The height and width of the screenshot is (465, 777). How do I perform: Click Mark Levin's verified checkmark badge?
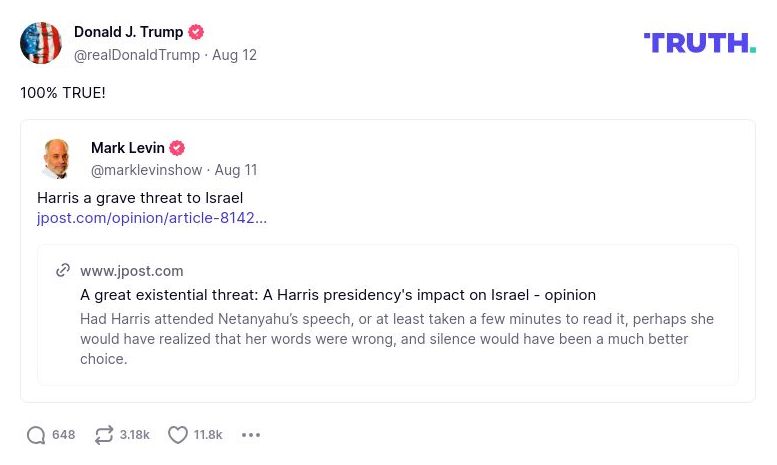tap(177, 148)
